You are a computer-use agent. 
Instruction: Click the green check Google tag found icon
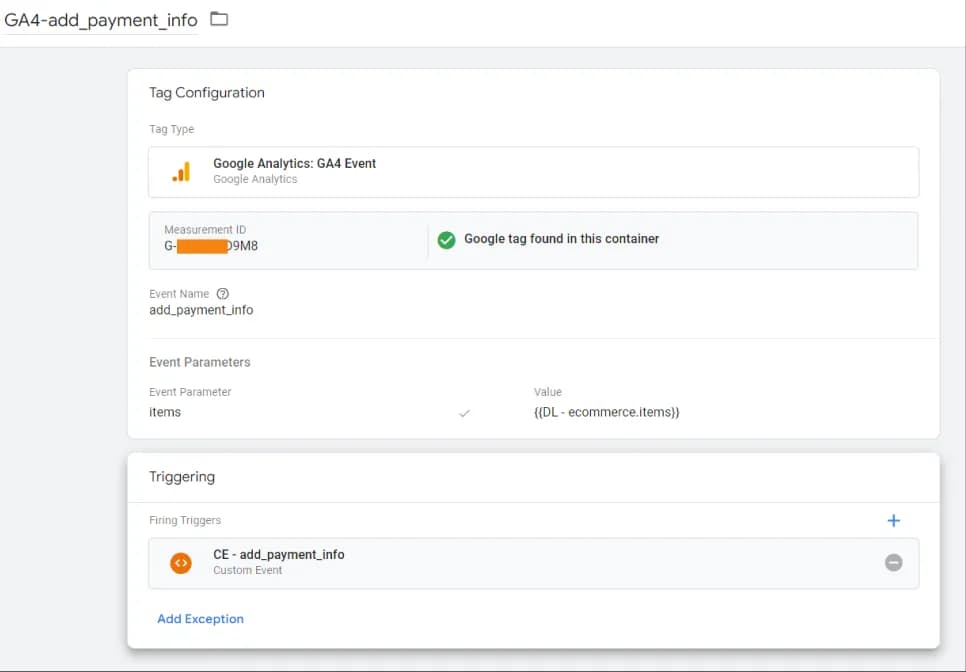pos(446,240)
